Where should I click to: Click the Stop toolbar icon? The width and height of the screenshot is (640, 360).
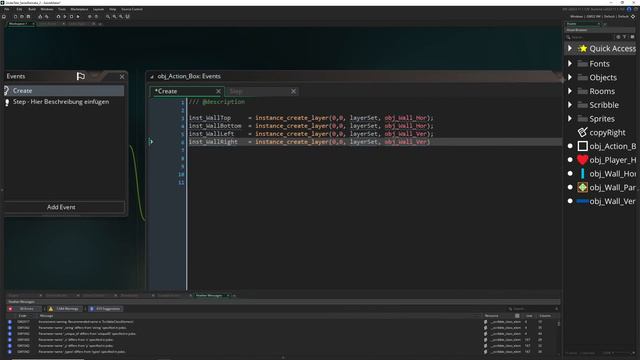[71, 16]
